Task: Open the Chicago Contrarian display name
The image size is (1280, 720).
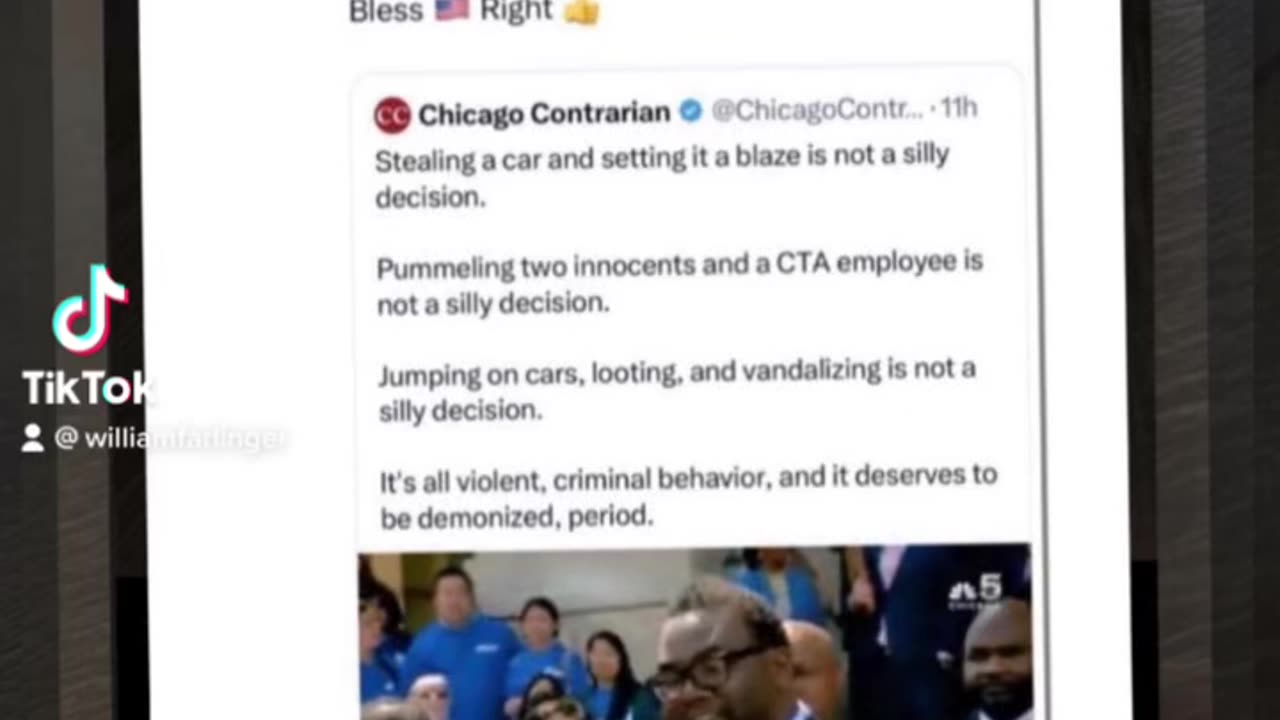Action: (x=544, y=114)
